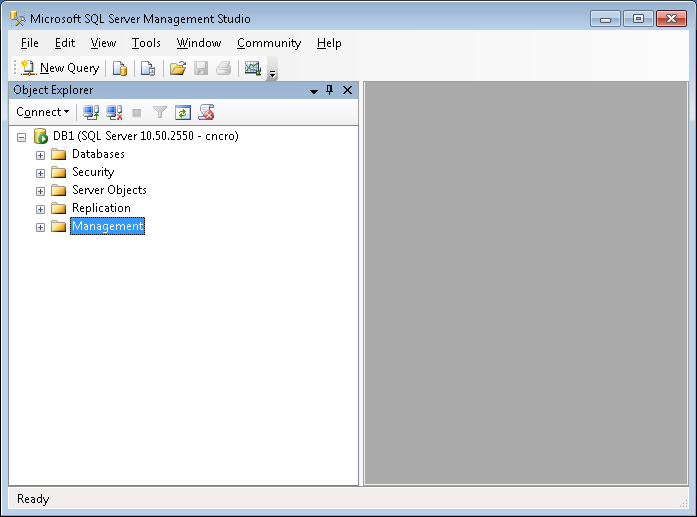Open the File menu
Viewport: 697px width, 517px height.
tap(30, 43)
